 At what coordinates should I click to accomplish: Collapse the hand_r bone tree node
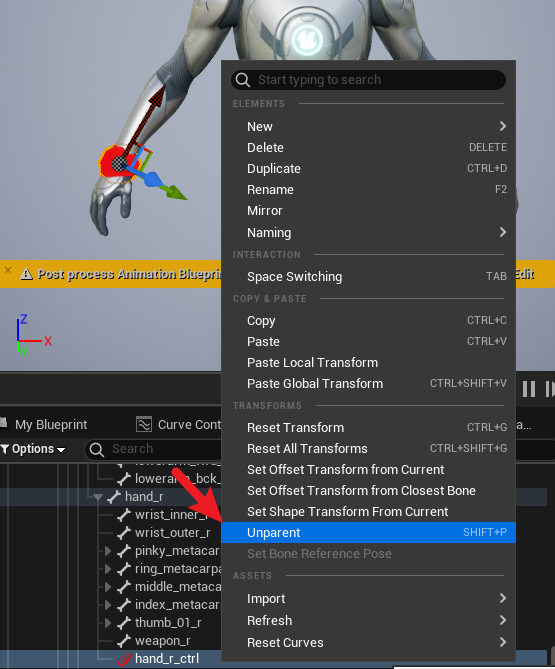click(98, 497)
